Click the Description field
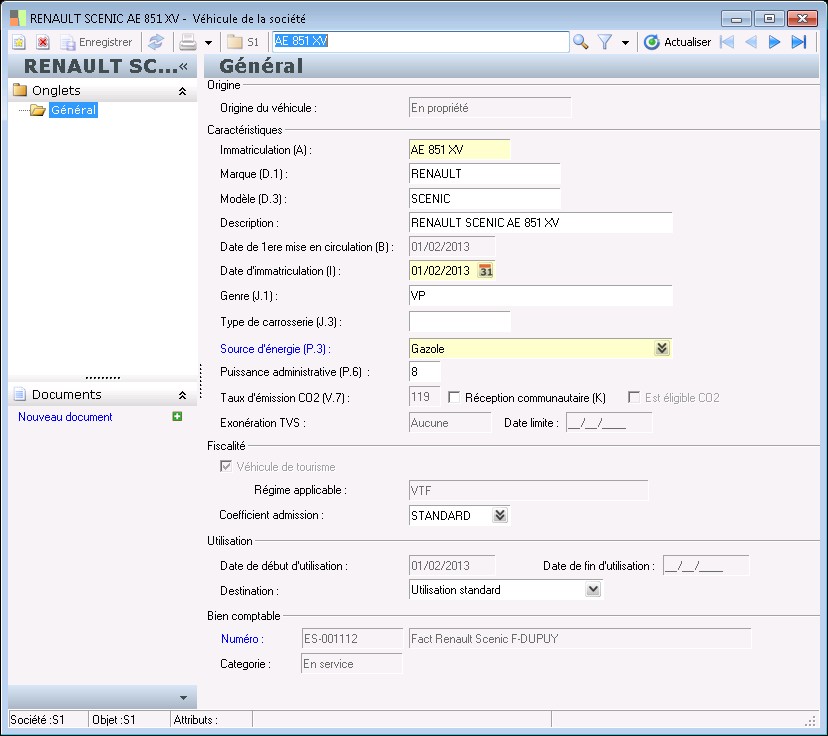Screen dimensions: 828x736 541,222
